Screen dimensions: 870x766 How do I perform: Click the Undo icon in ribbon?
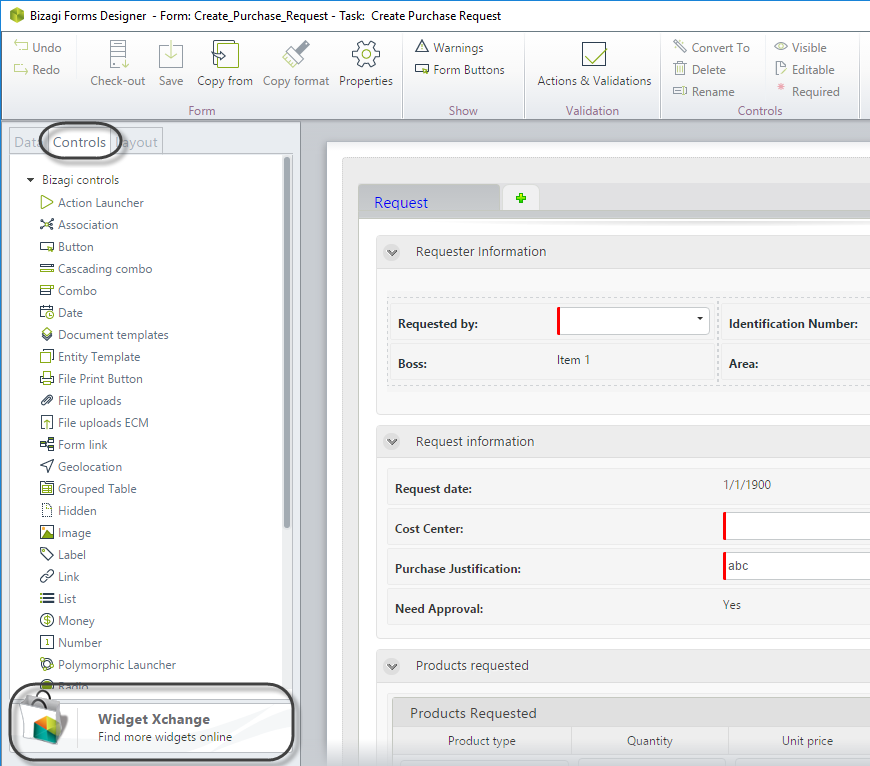tap(21, 46)
